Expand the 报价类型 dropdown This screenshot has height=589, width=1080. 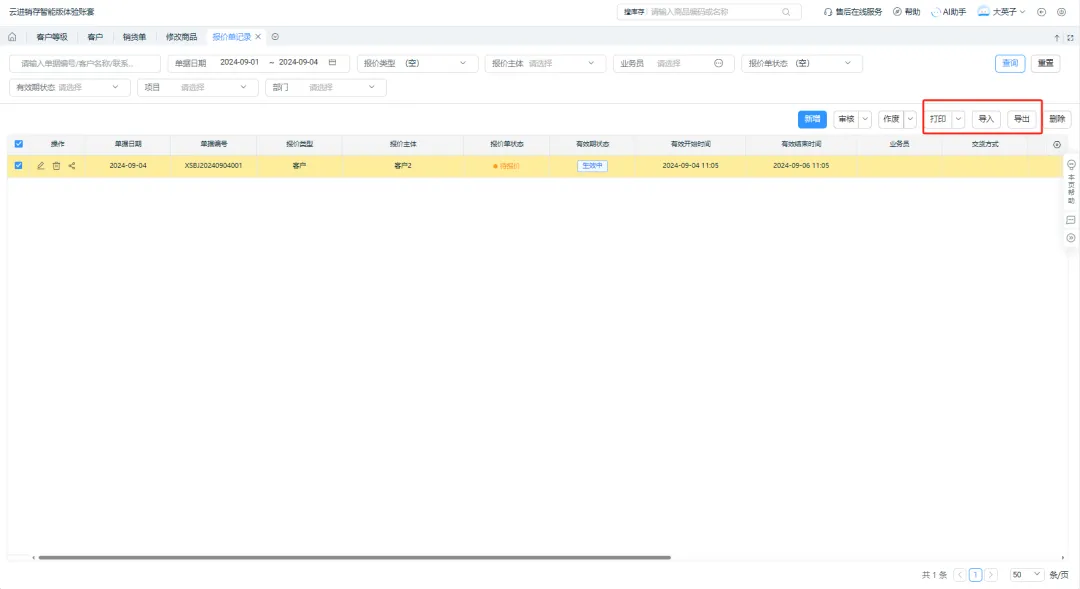(463, 63)
